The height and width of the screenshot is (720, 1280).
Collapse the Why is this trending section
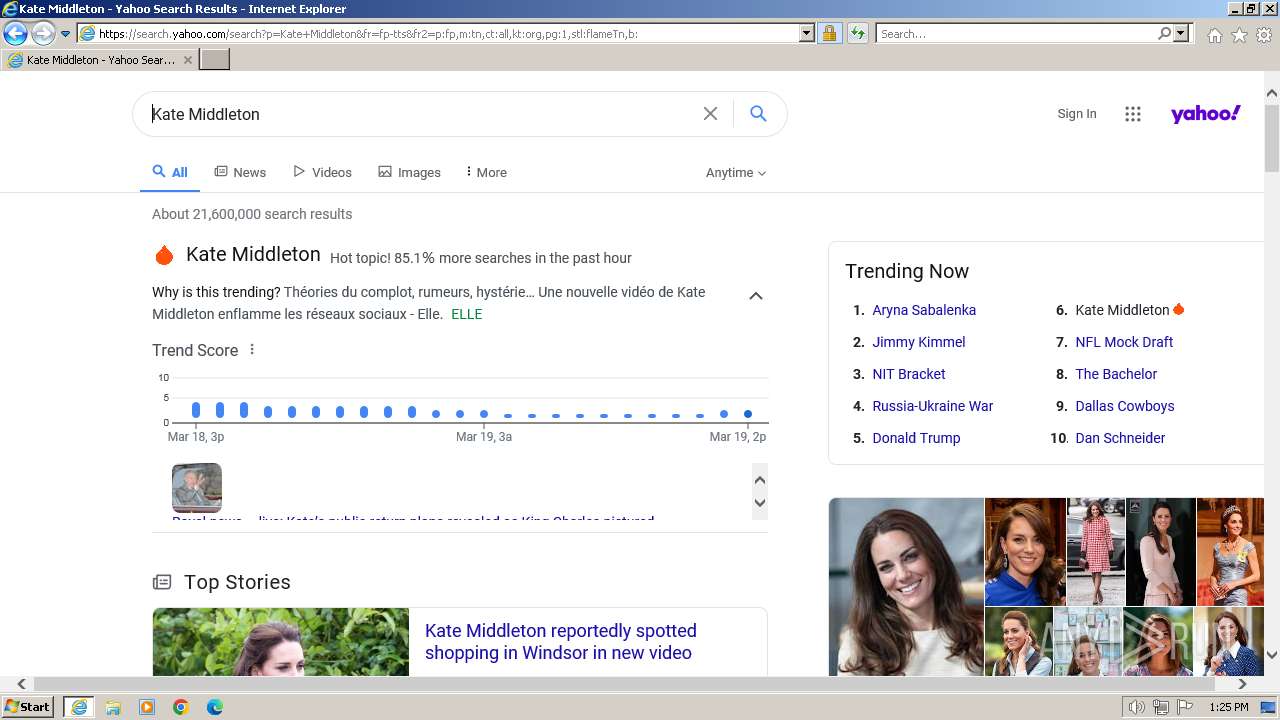(756, 296)
